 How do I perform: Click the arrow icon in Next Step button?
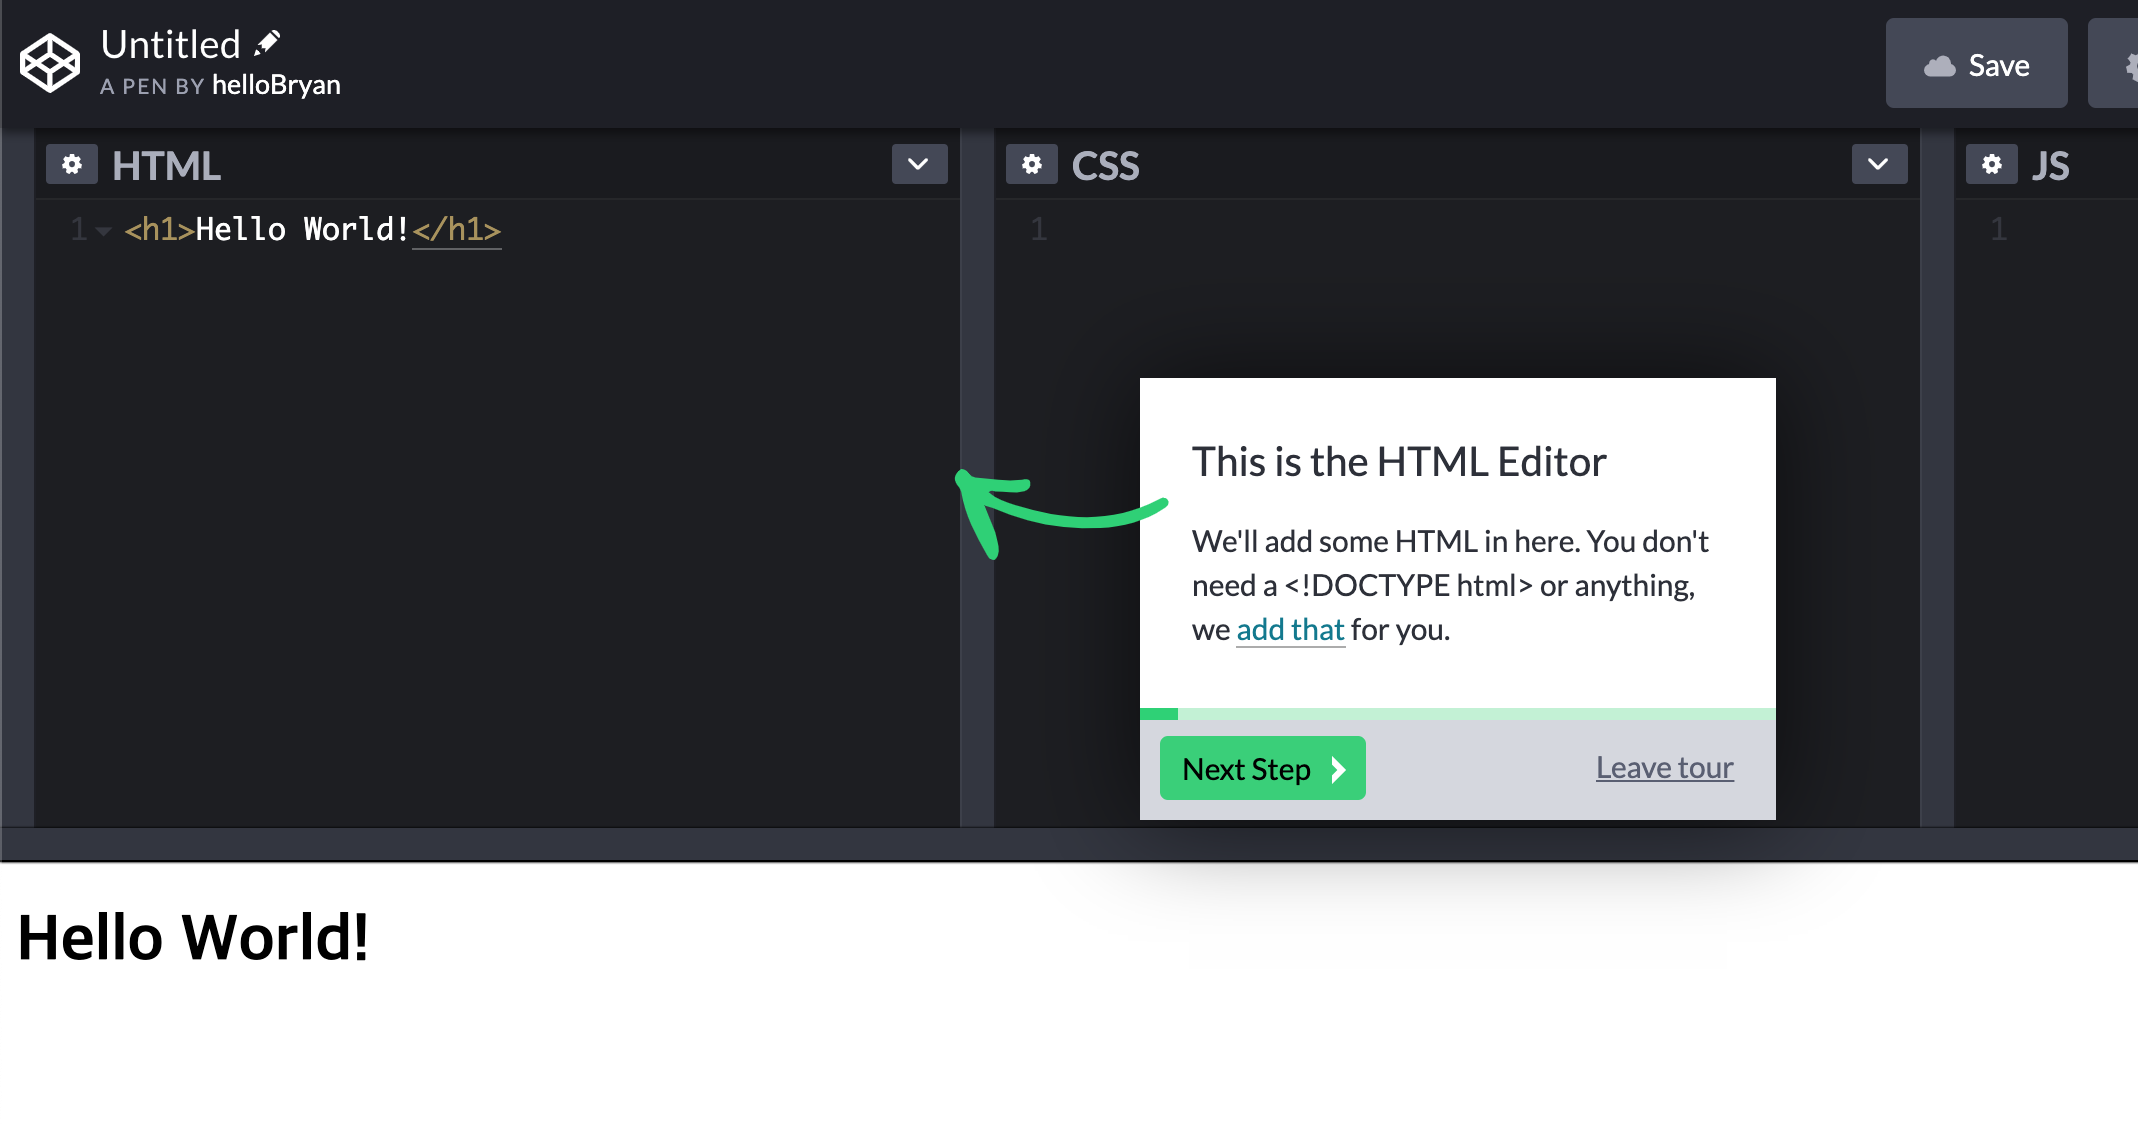1338,769
